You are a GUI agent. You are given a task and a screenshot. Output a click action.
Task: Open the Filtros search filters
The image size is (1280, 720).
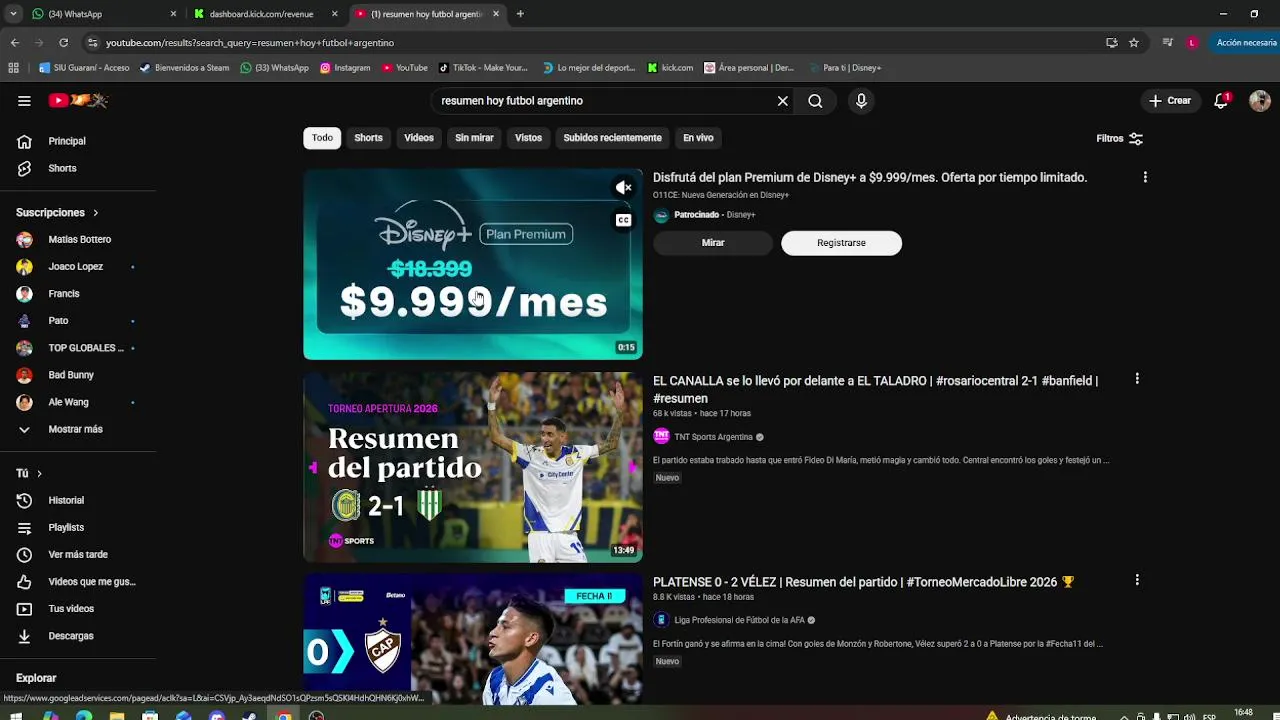tap(1119, 138)
